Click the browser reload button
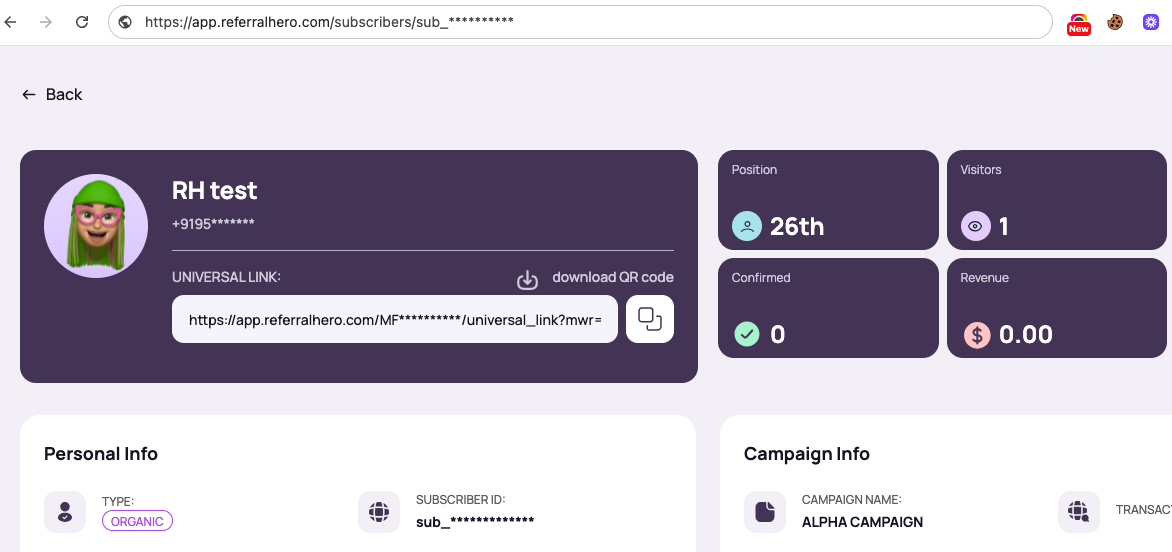 click(x=82, y=22)
